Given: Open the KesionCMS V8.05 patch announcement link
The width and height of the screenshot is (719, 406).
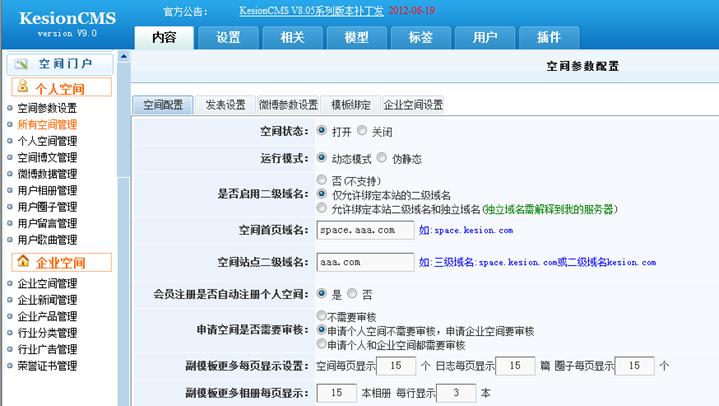Looking at the screenshot, I should pos(311,11).
